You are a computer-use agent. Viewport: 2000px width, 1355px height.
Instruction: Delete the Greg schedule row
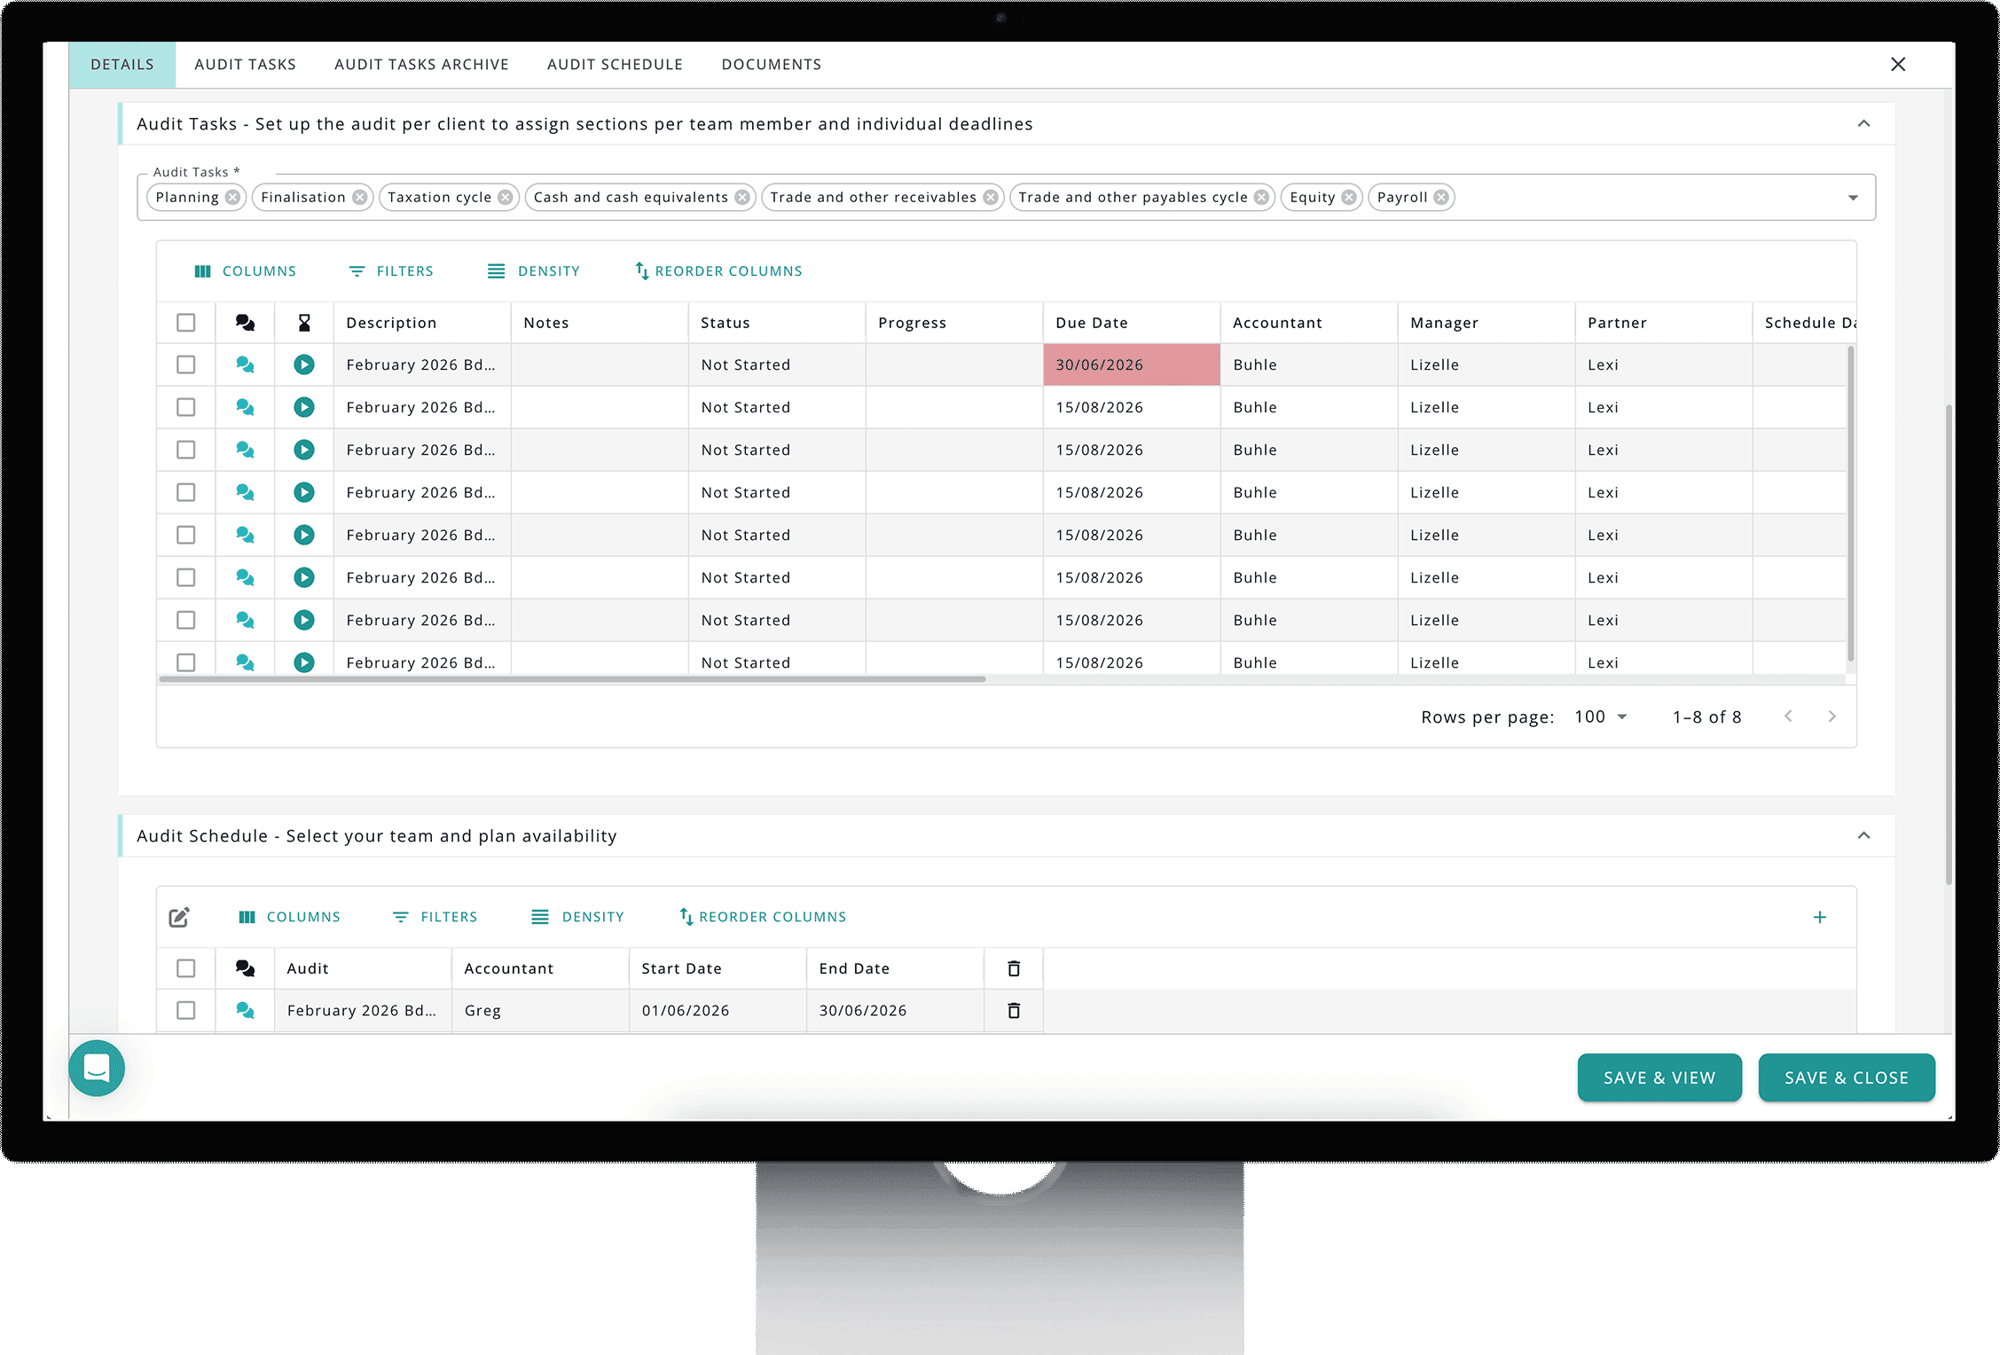1014,1010
